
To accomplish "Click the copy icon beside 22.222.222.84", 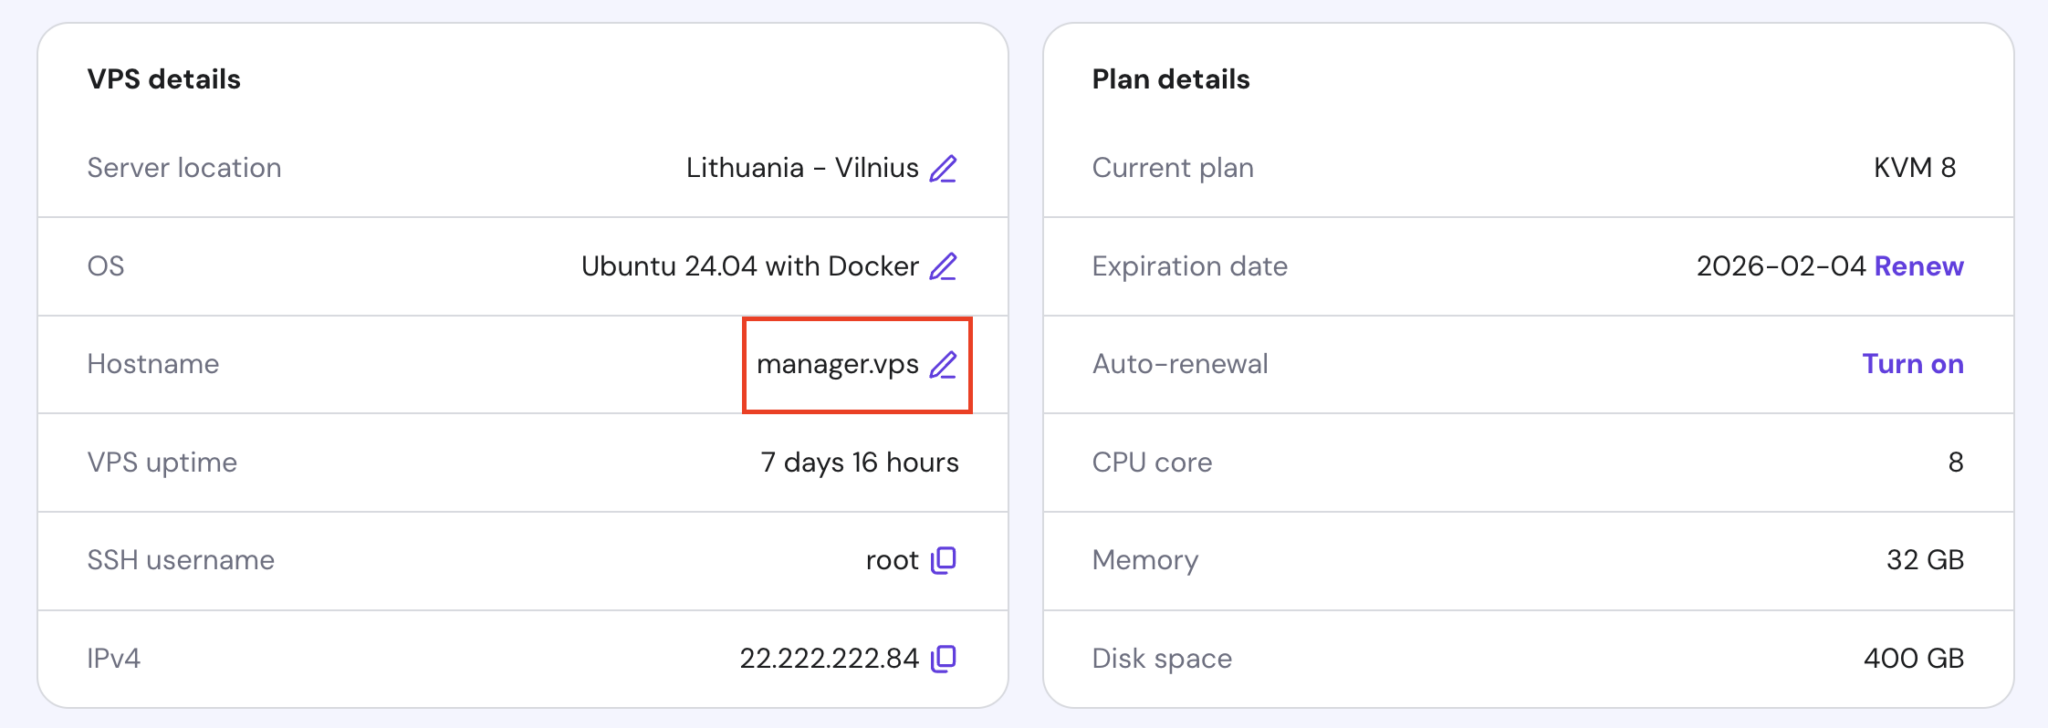I will click(x=944, y=658).
